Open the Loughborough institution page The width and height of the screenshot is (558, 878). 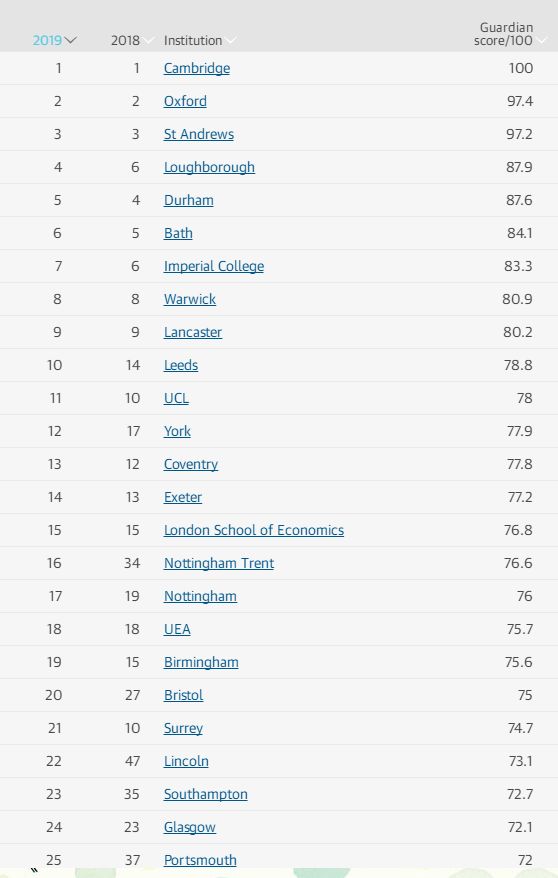(209, 167)
